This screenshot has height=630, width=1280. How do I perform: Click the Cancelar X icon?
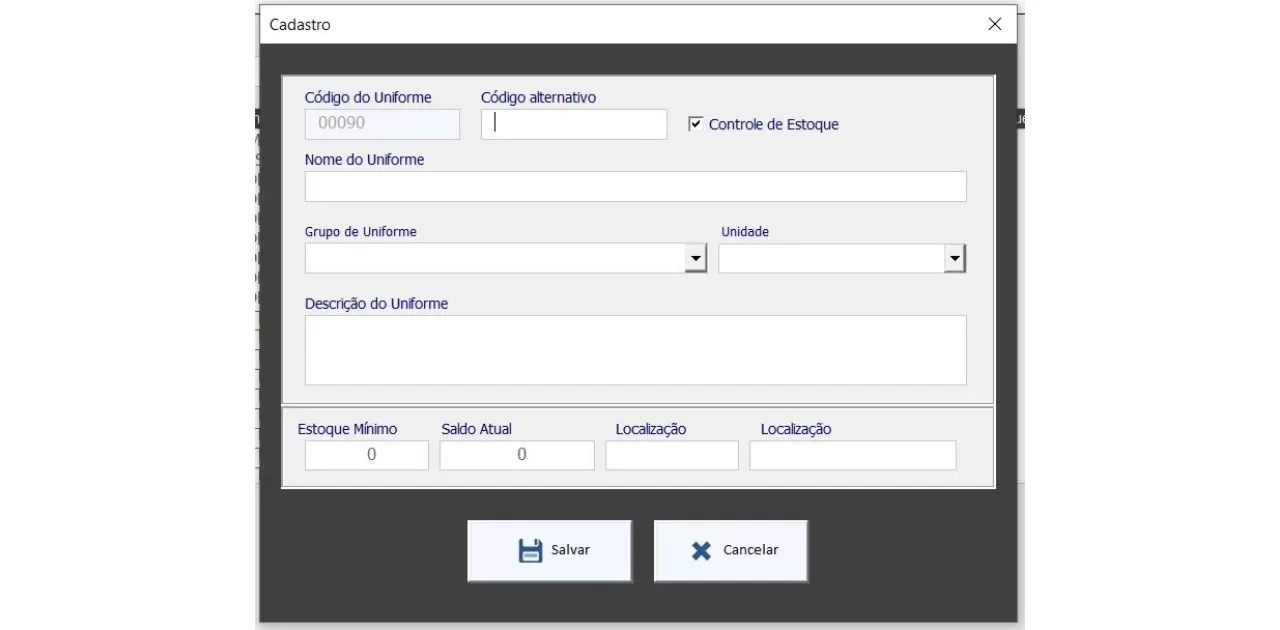[x=701, y=551]
